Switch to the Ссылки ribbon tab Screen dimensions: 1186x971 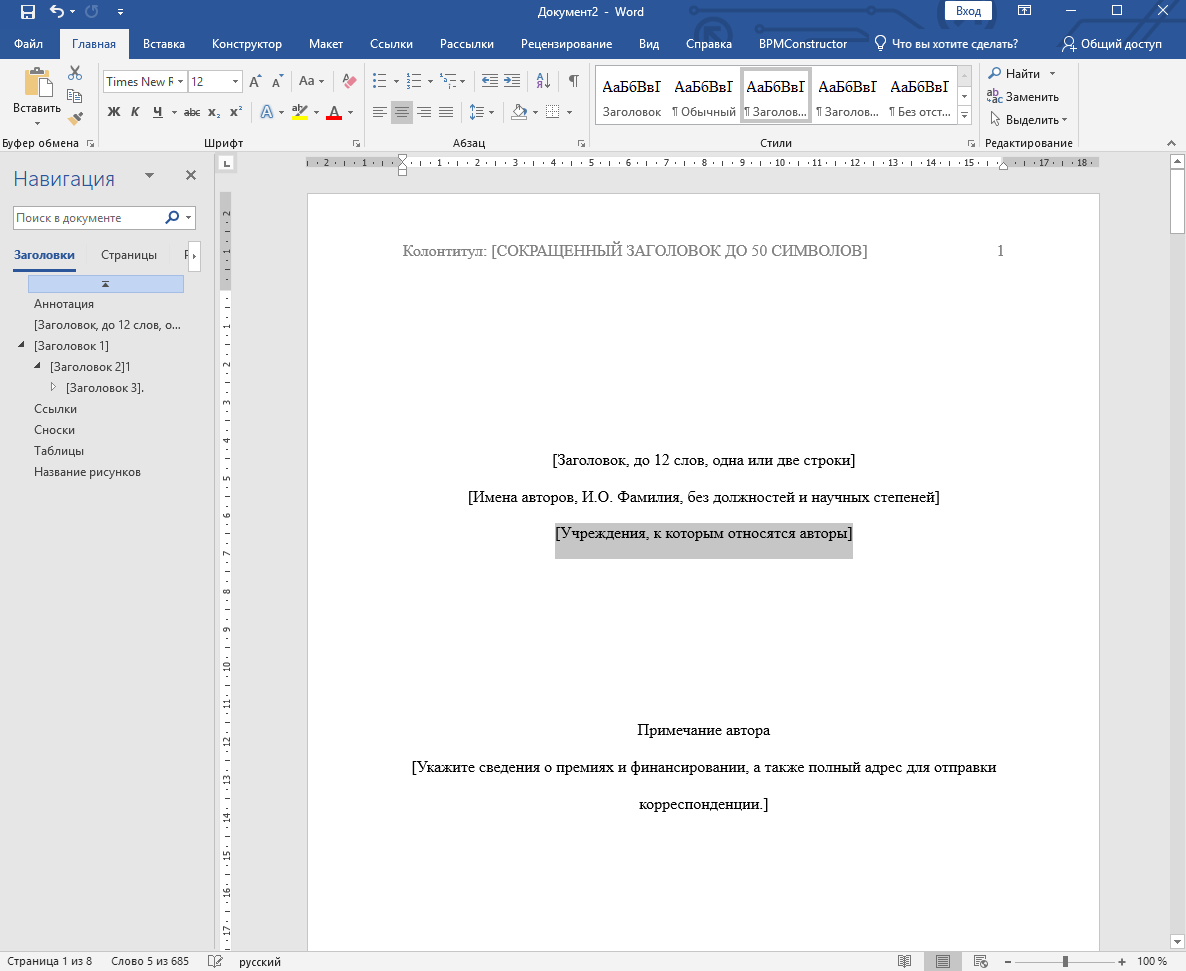pyautogui.click(x=391, y=44)
